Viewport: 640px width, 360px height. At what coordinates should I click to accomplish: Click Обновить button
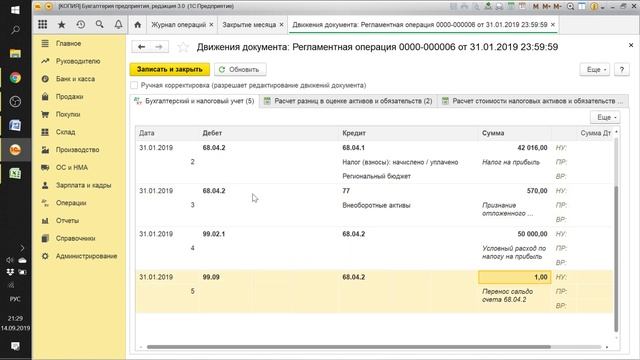[x=240, y=69]
